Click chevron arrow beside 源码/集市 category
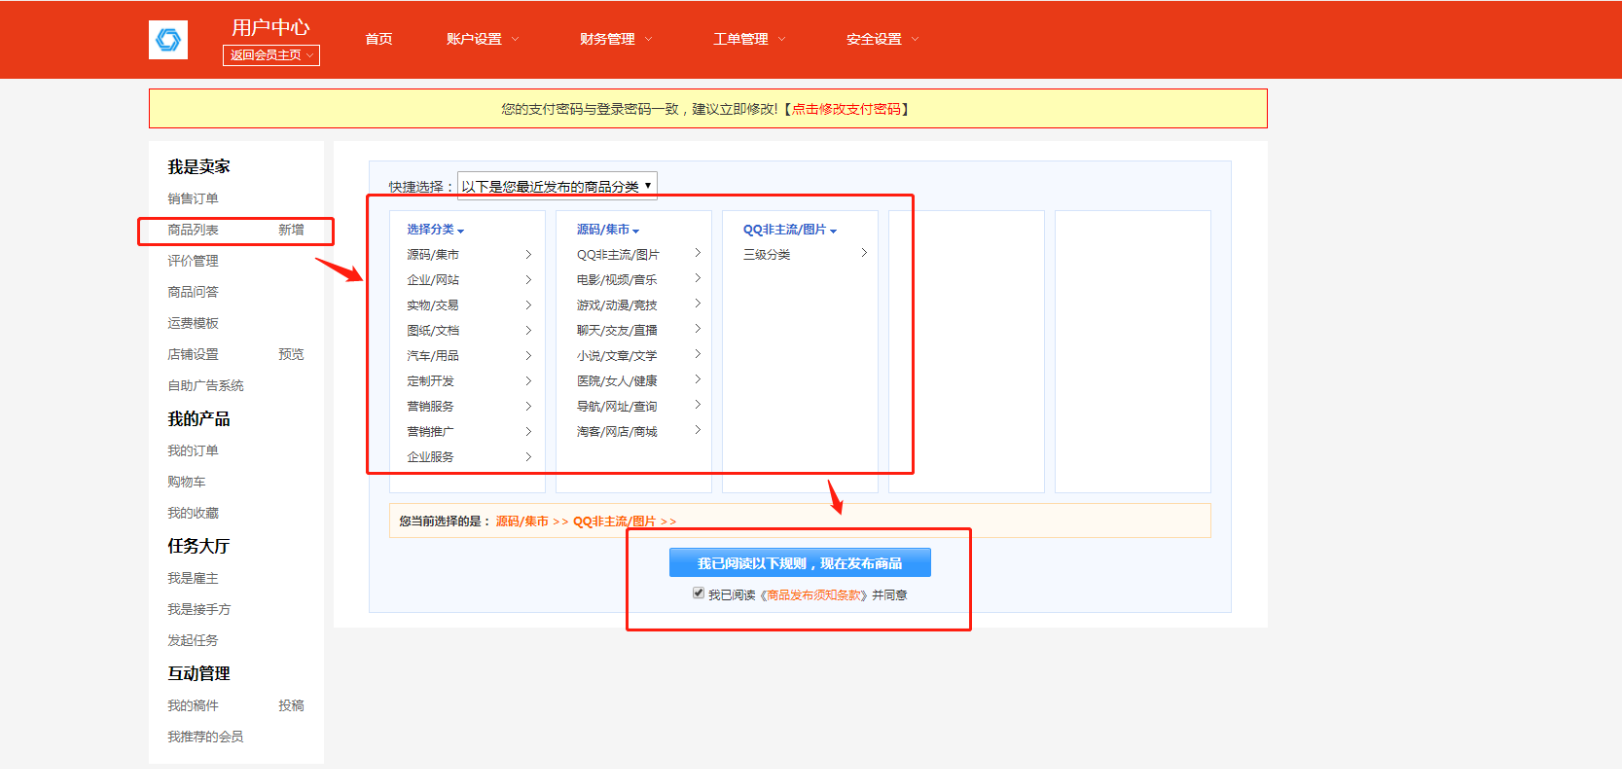This screenshot has width=1622, height=769. (x=528, y=255)
